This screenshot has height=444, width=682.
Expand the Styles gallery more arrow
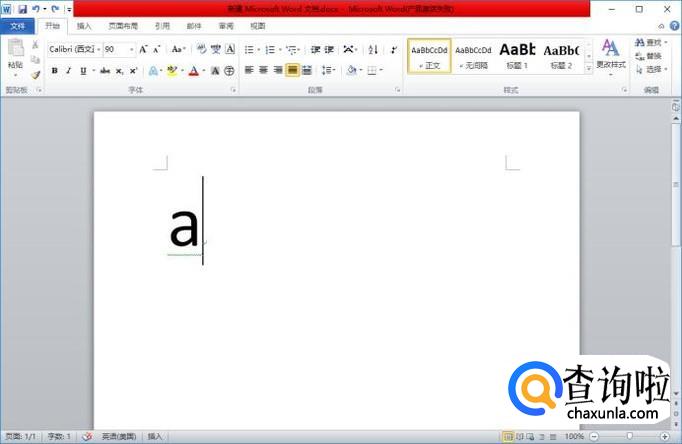(588, 68)
